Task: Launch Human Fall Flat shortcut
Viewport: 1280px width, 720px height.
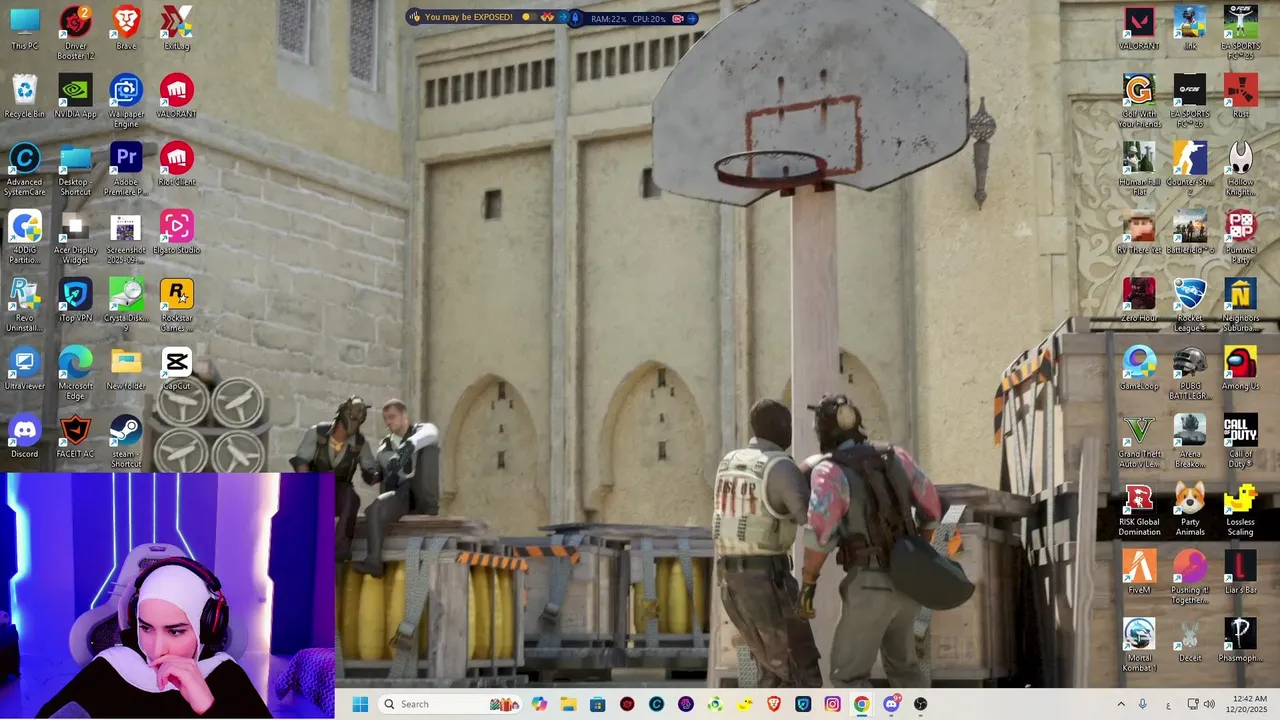Action: coord(1139,169)
